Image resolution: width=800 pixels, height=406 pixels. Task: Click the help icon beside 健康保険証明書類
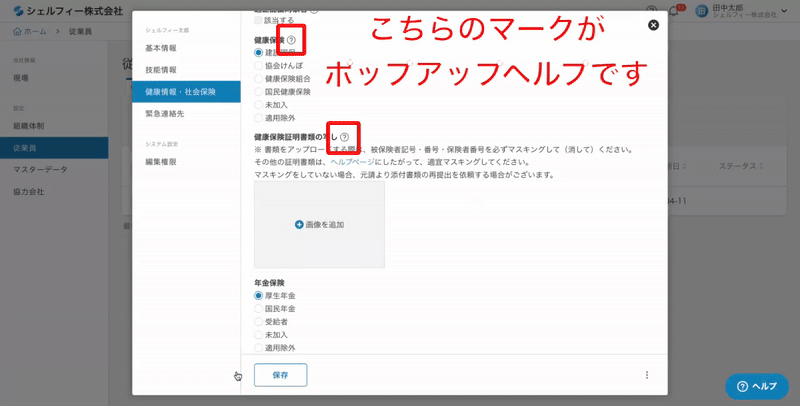point(344,137)
